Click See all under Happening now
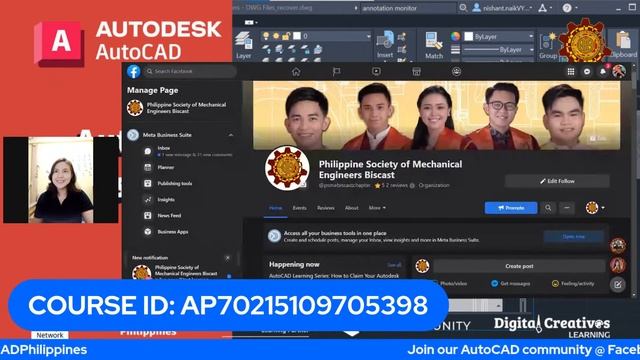 (394, 265)
